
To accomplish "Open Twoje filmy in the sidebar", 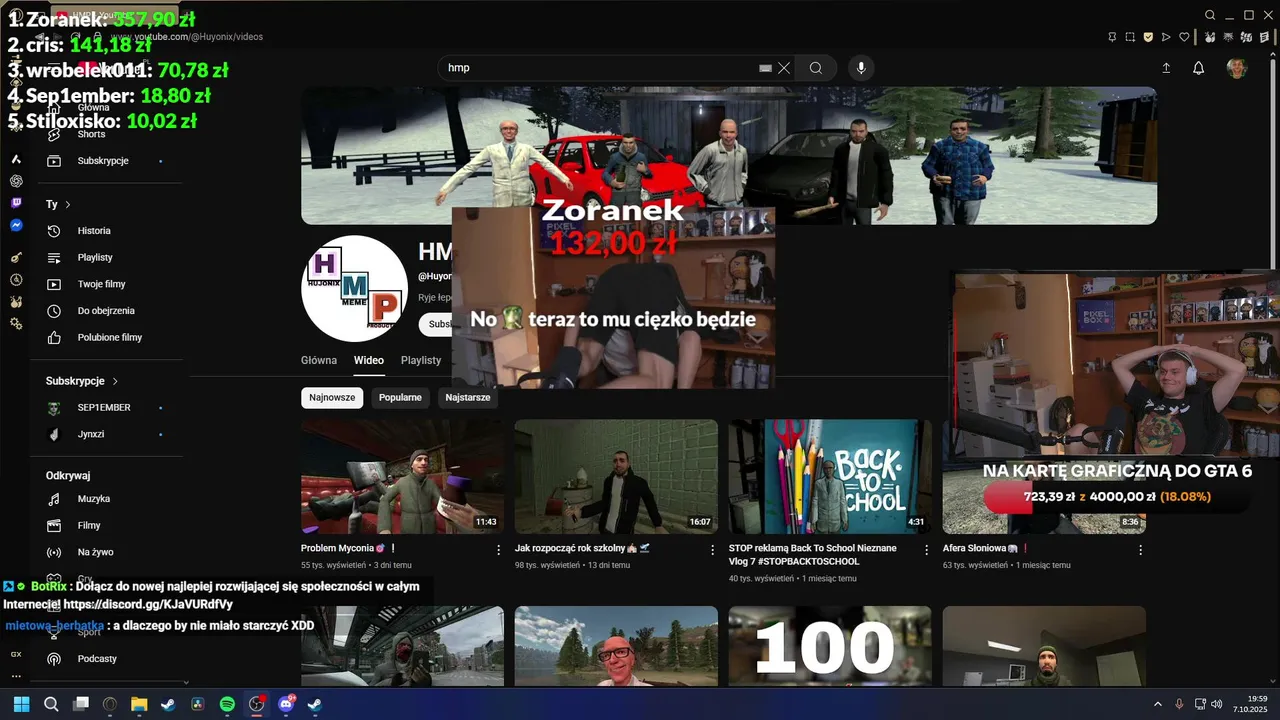I will pos(101,284).
